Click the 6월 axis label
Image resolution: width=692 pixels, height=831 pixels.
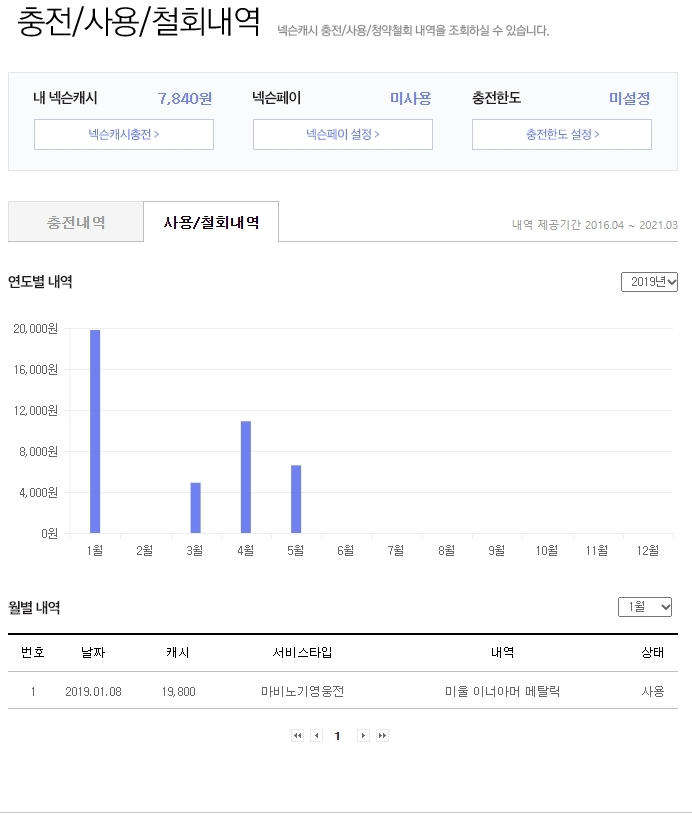click(345, 551)
